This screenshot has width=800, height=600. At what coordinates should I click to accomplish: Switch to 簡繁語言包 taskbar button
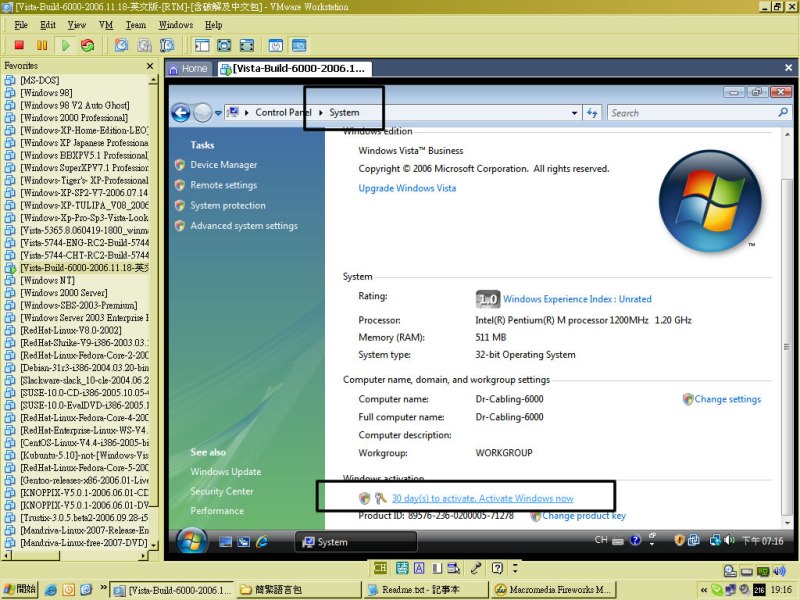click(298, 590)
